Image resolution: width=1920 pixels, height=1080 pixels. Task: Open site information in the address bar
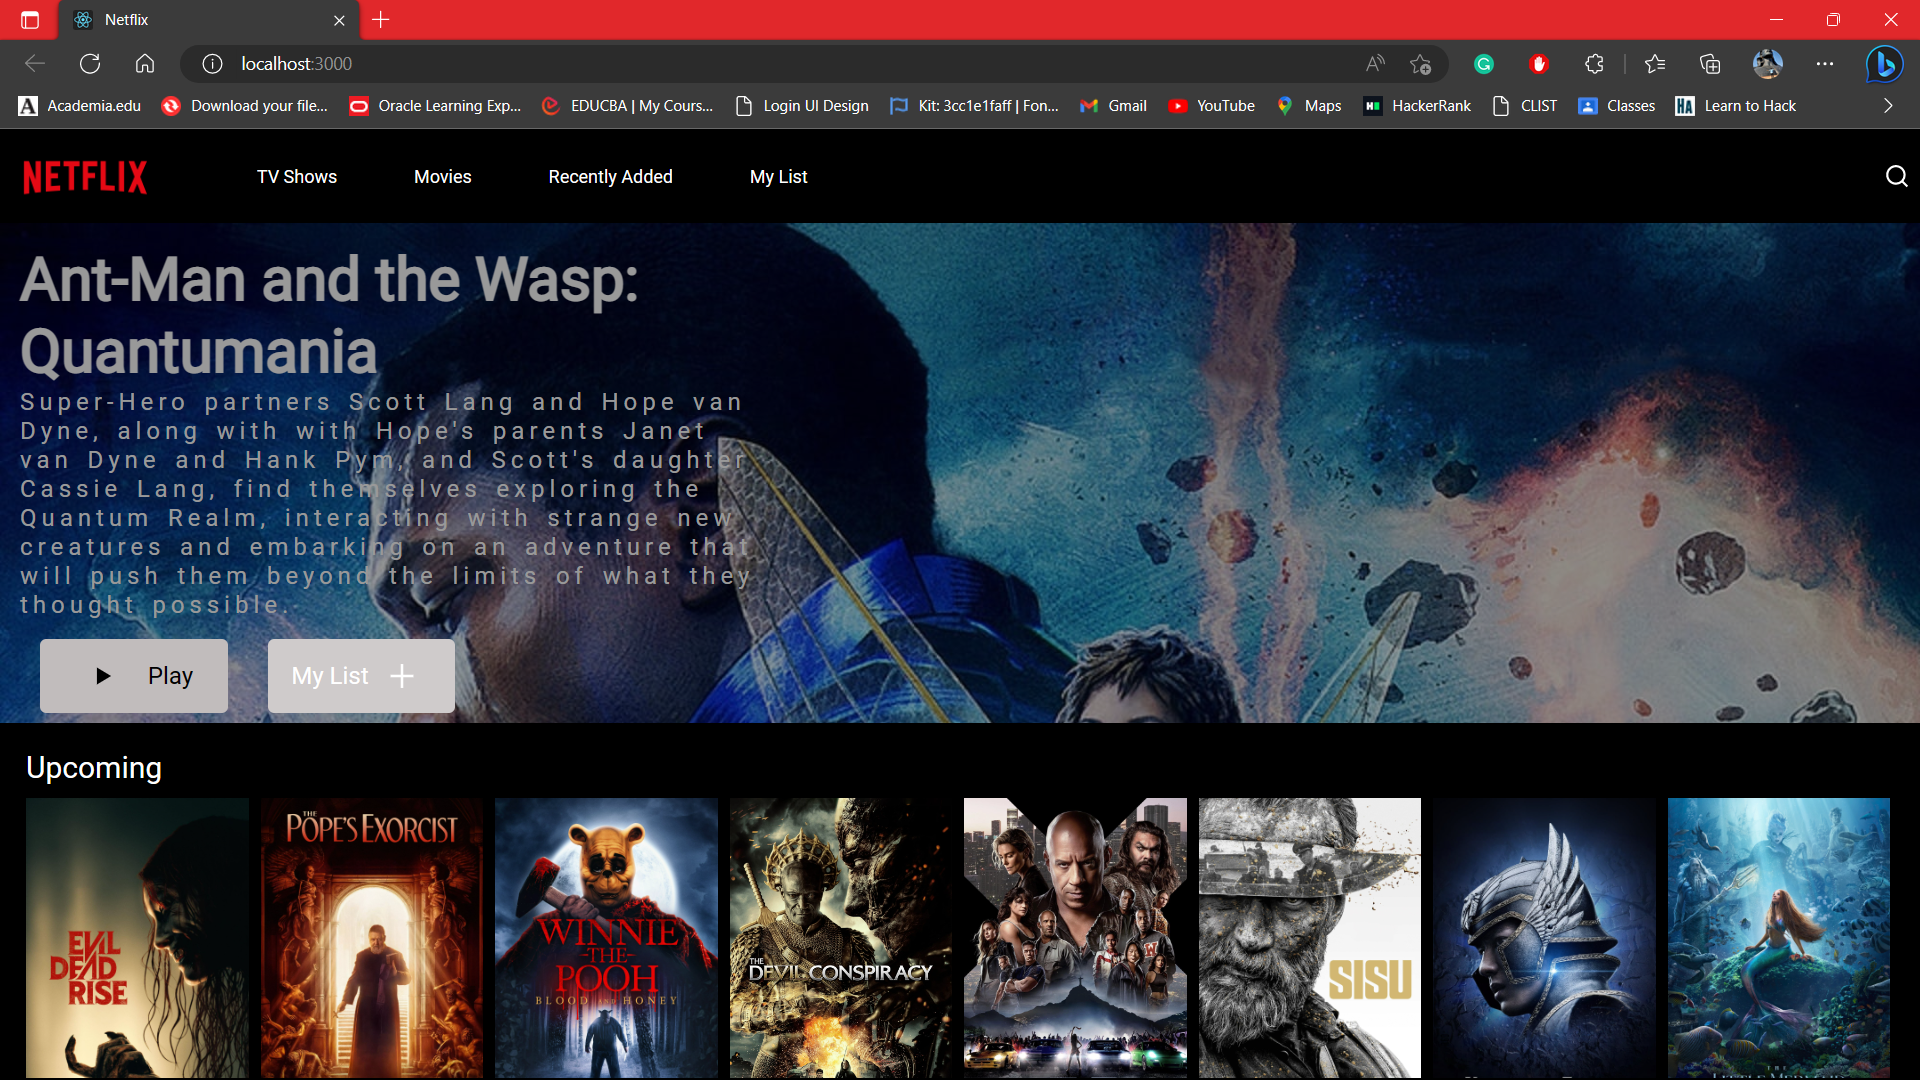click(211, 63)
